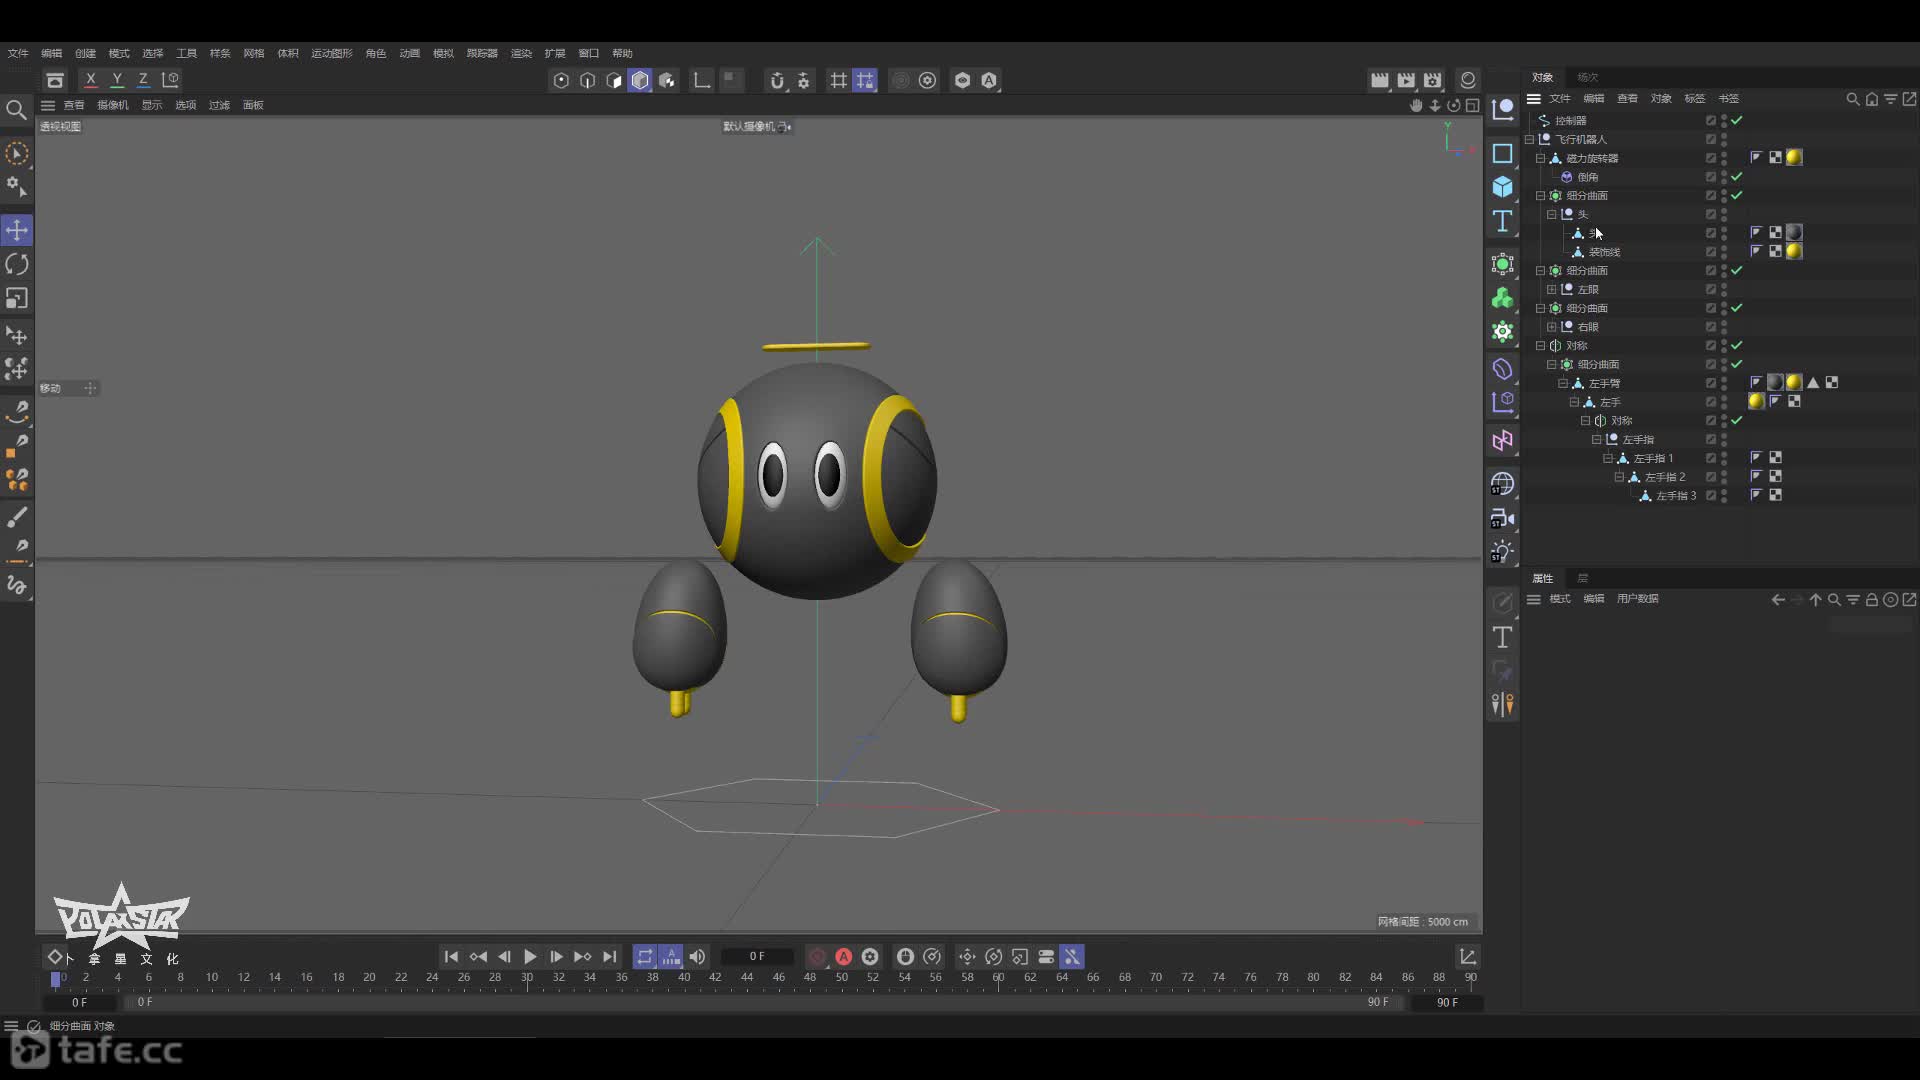Open the 运动图形 menu
The width and height of the screenshot is (1920, 1080).
click(x=331, y=53)
